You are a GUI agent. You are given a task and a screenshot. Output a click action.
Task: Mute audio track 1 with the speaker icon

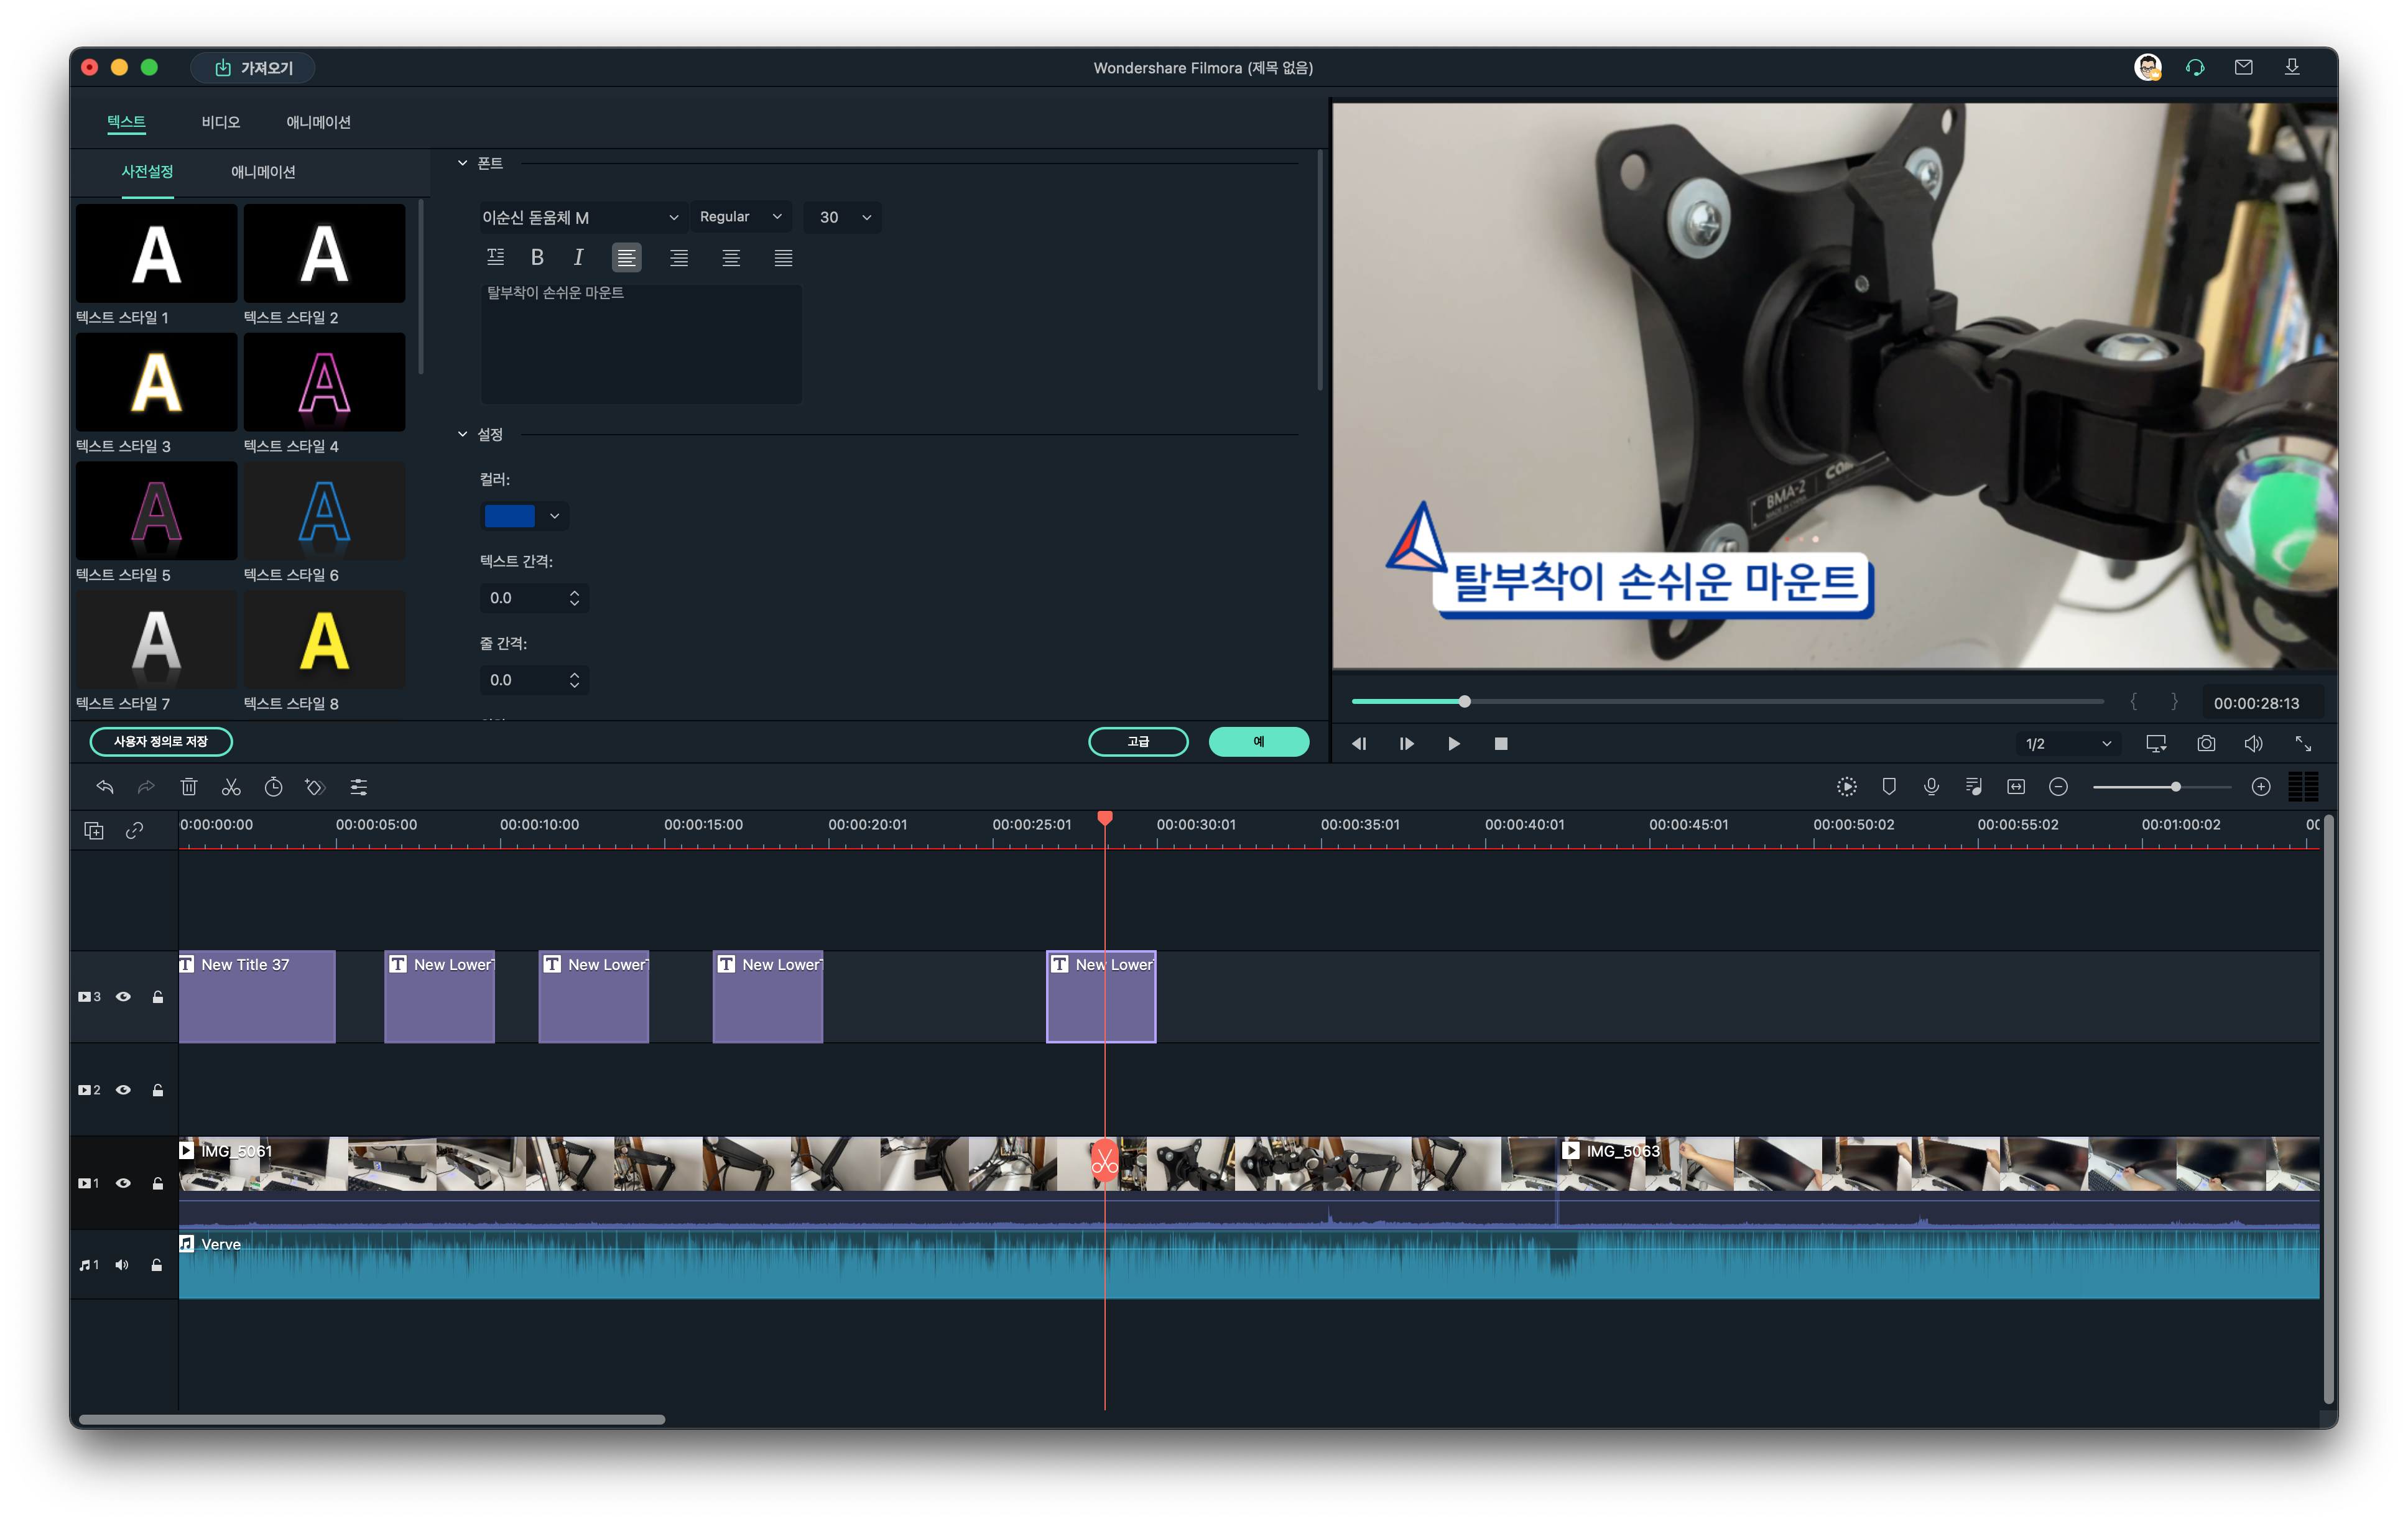pyautogui.click(x=122, y=1265)
